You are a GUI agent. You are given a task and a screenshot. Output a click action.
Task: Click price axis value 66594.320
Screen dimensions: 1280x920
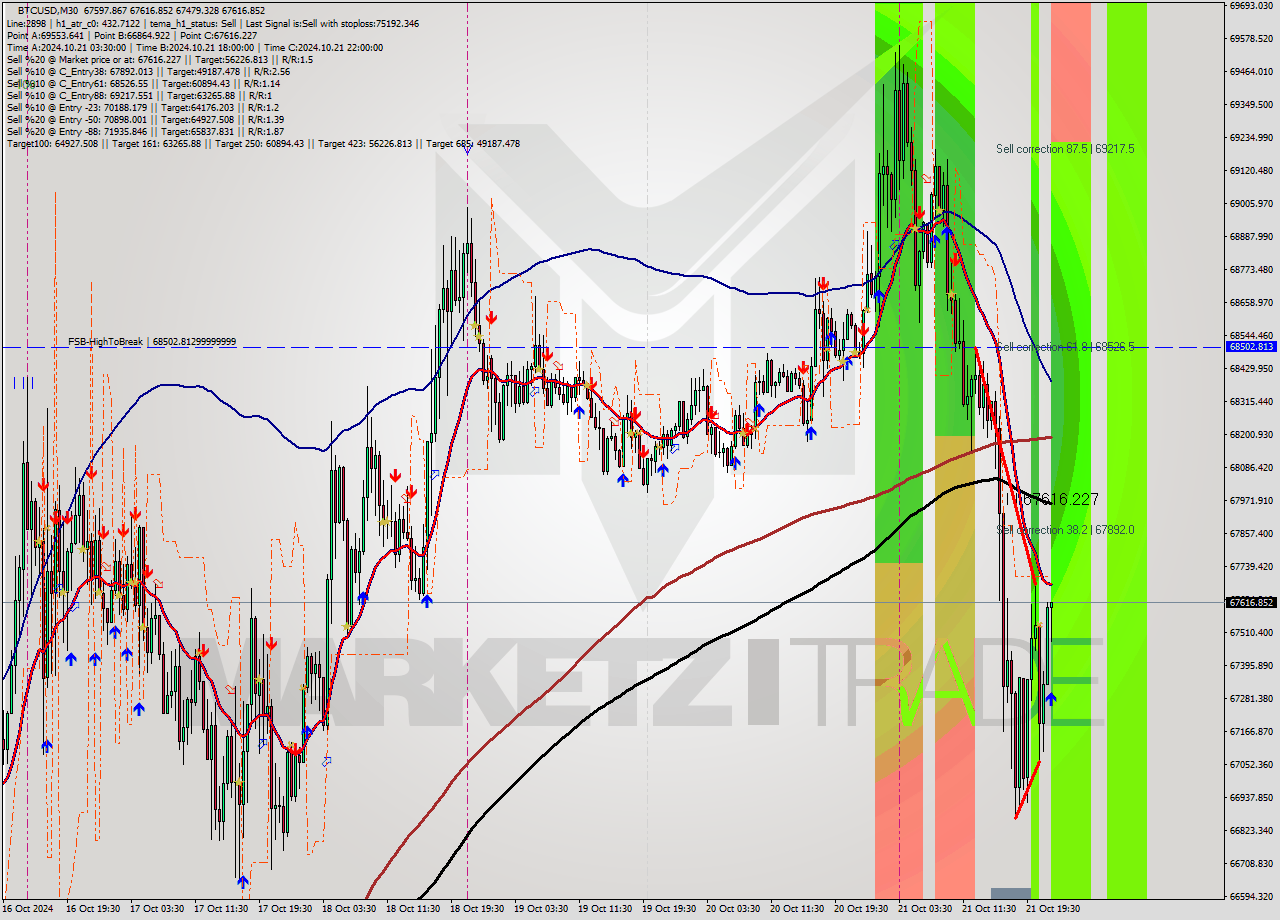point(1250,896)
